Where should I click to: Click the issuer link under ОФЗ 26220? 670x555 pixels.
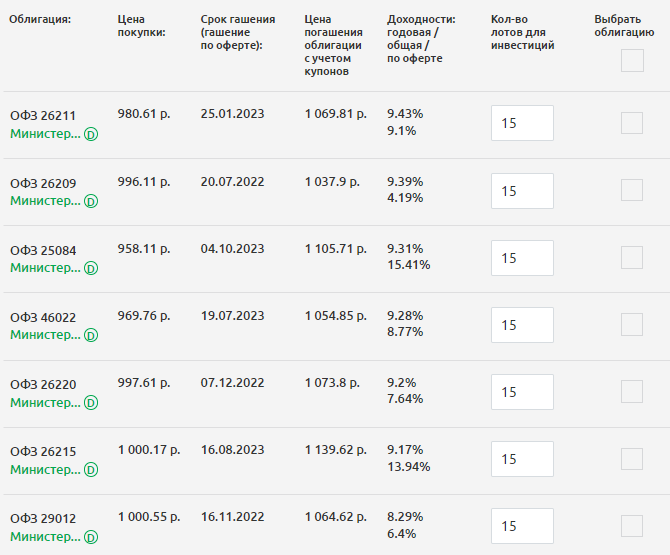(x=45, y=402)
